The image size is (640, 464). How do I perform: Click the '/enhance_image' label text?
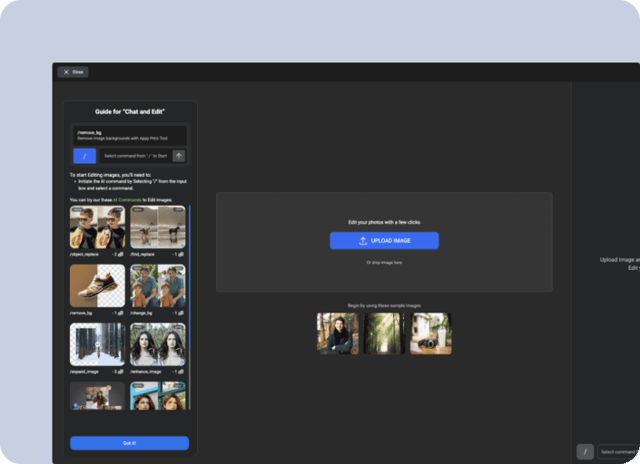tap(146, 372)
